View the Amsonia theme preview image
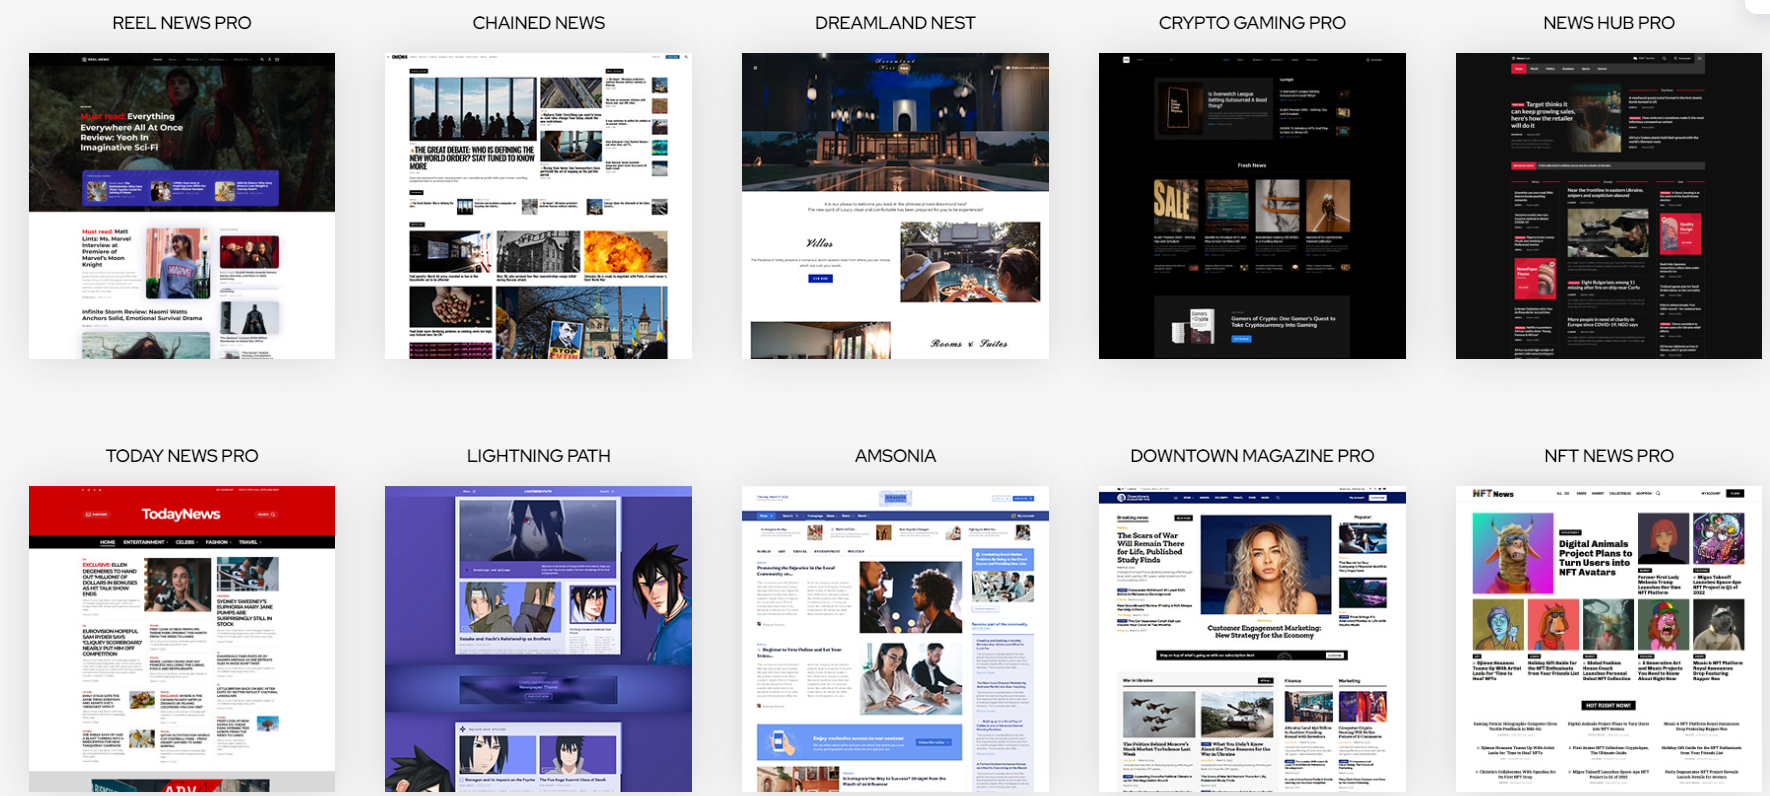Viewport: 1770px width, 796px height. click(895, 639)
